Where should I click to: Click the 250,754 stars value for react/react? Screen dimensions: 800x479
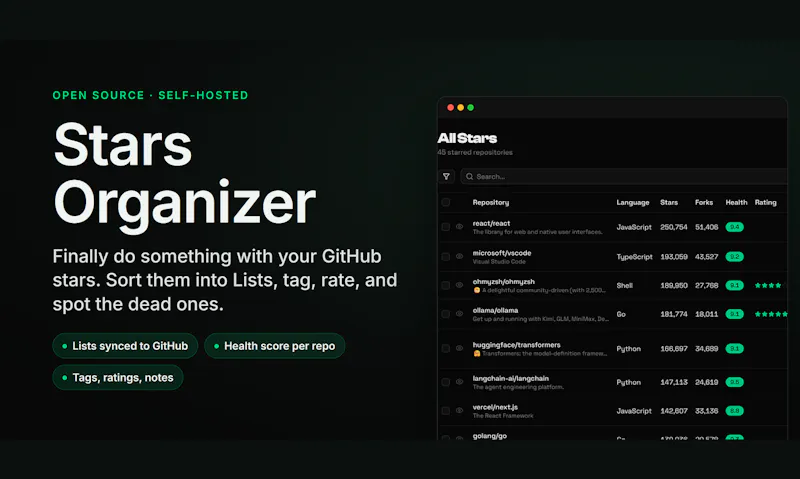click(673, 227)
